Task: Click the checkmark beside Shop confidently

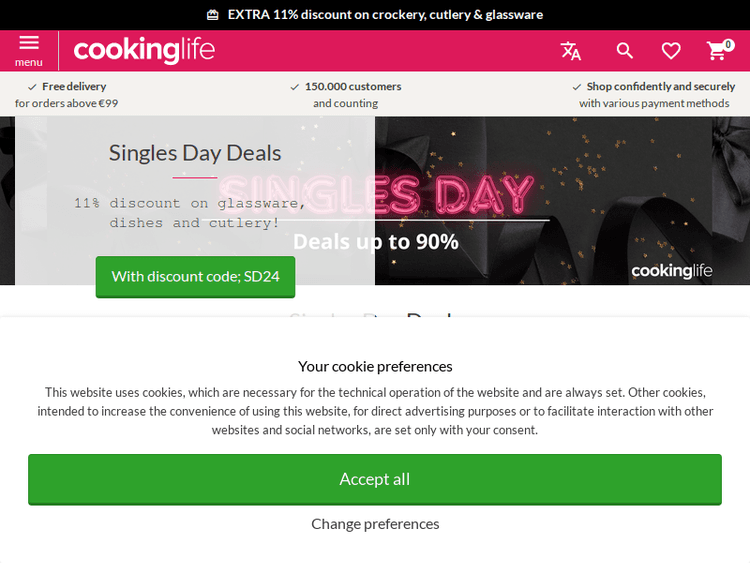Action: coord(577,87)
